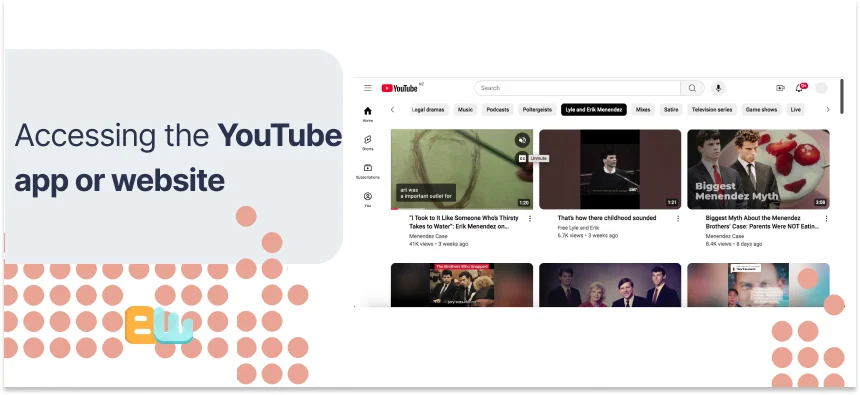Open the notifications bell
The width and height of the screenshot is (860, 395).
click(x=800, y=88)
